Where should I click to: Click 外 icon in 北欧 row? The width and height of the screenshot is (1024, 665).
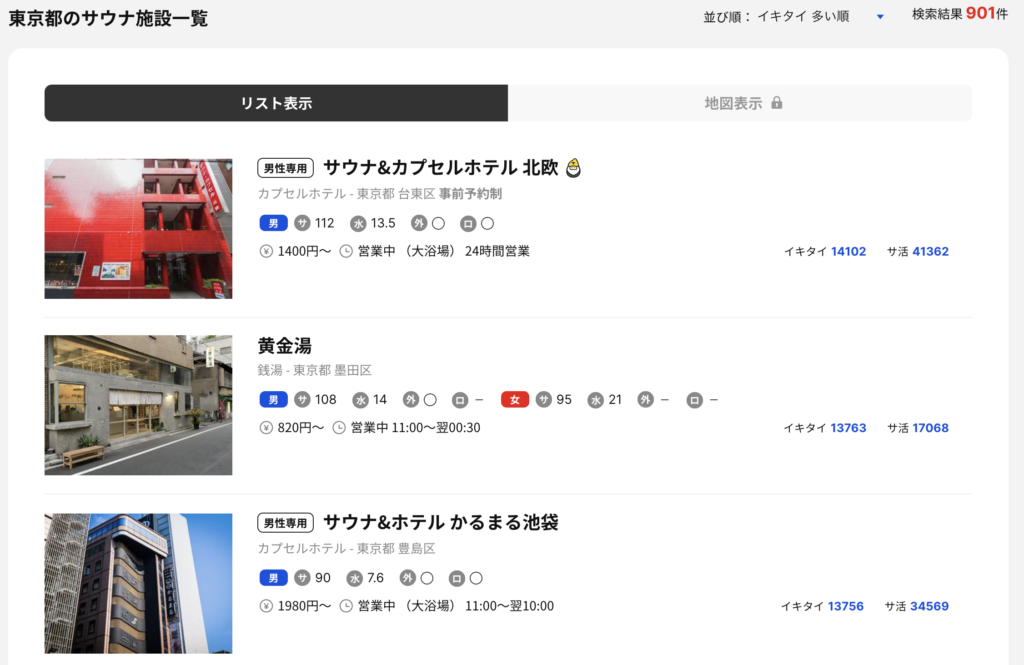pos(419,223)
